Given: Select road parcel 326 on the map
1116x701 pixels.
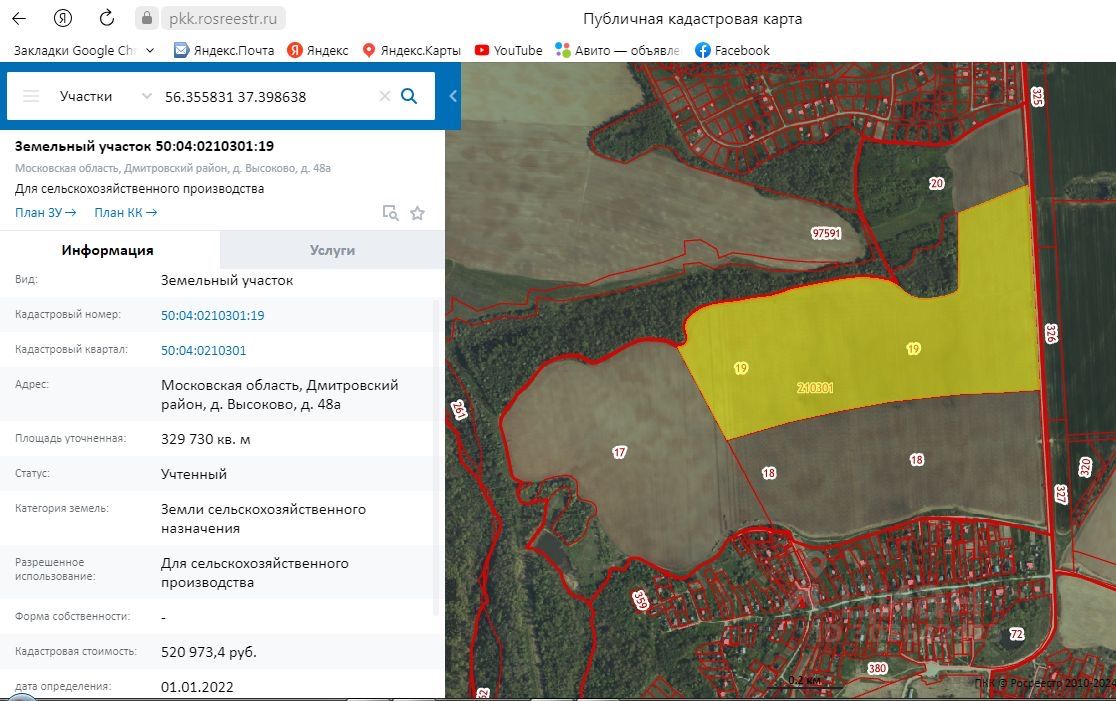Looking at the screenshot, I should pos(1051,334).
